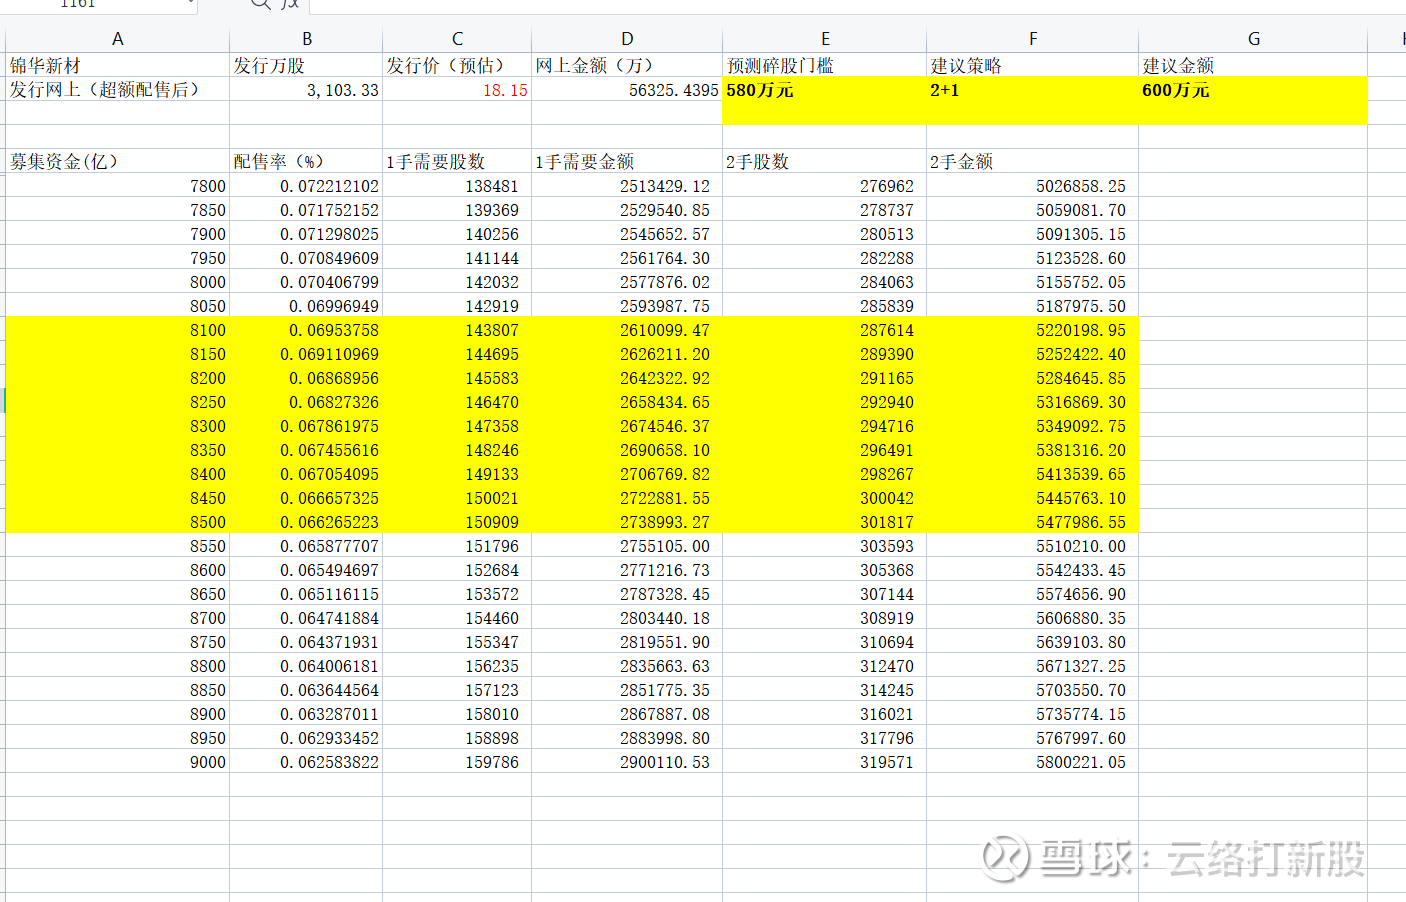Click the highlighted 2610099.47 cell

[627, 329]
